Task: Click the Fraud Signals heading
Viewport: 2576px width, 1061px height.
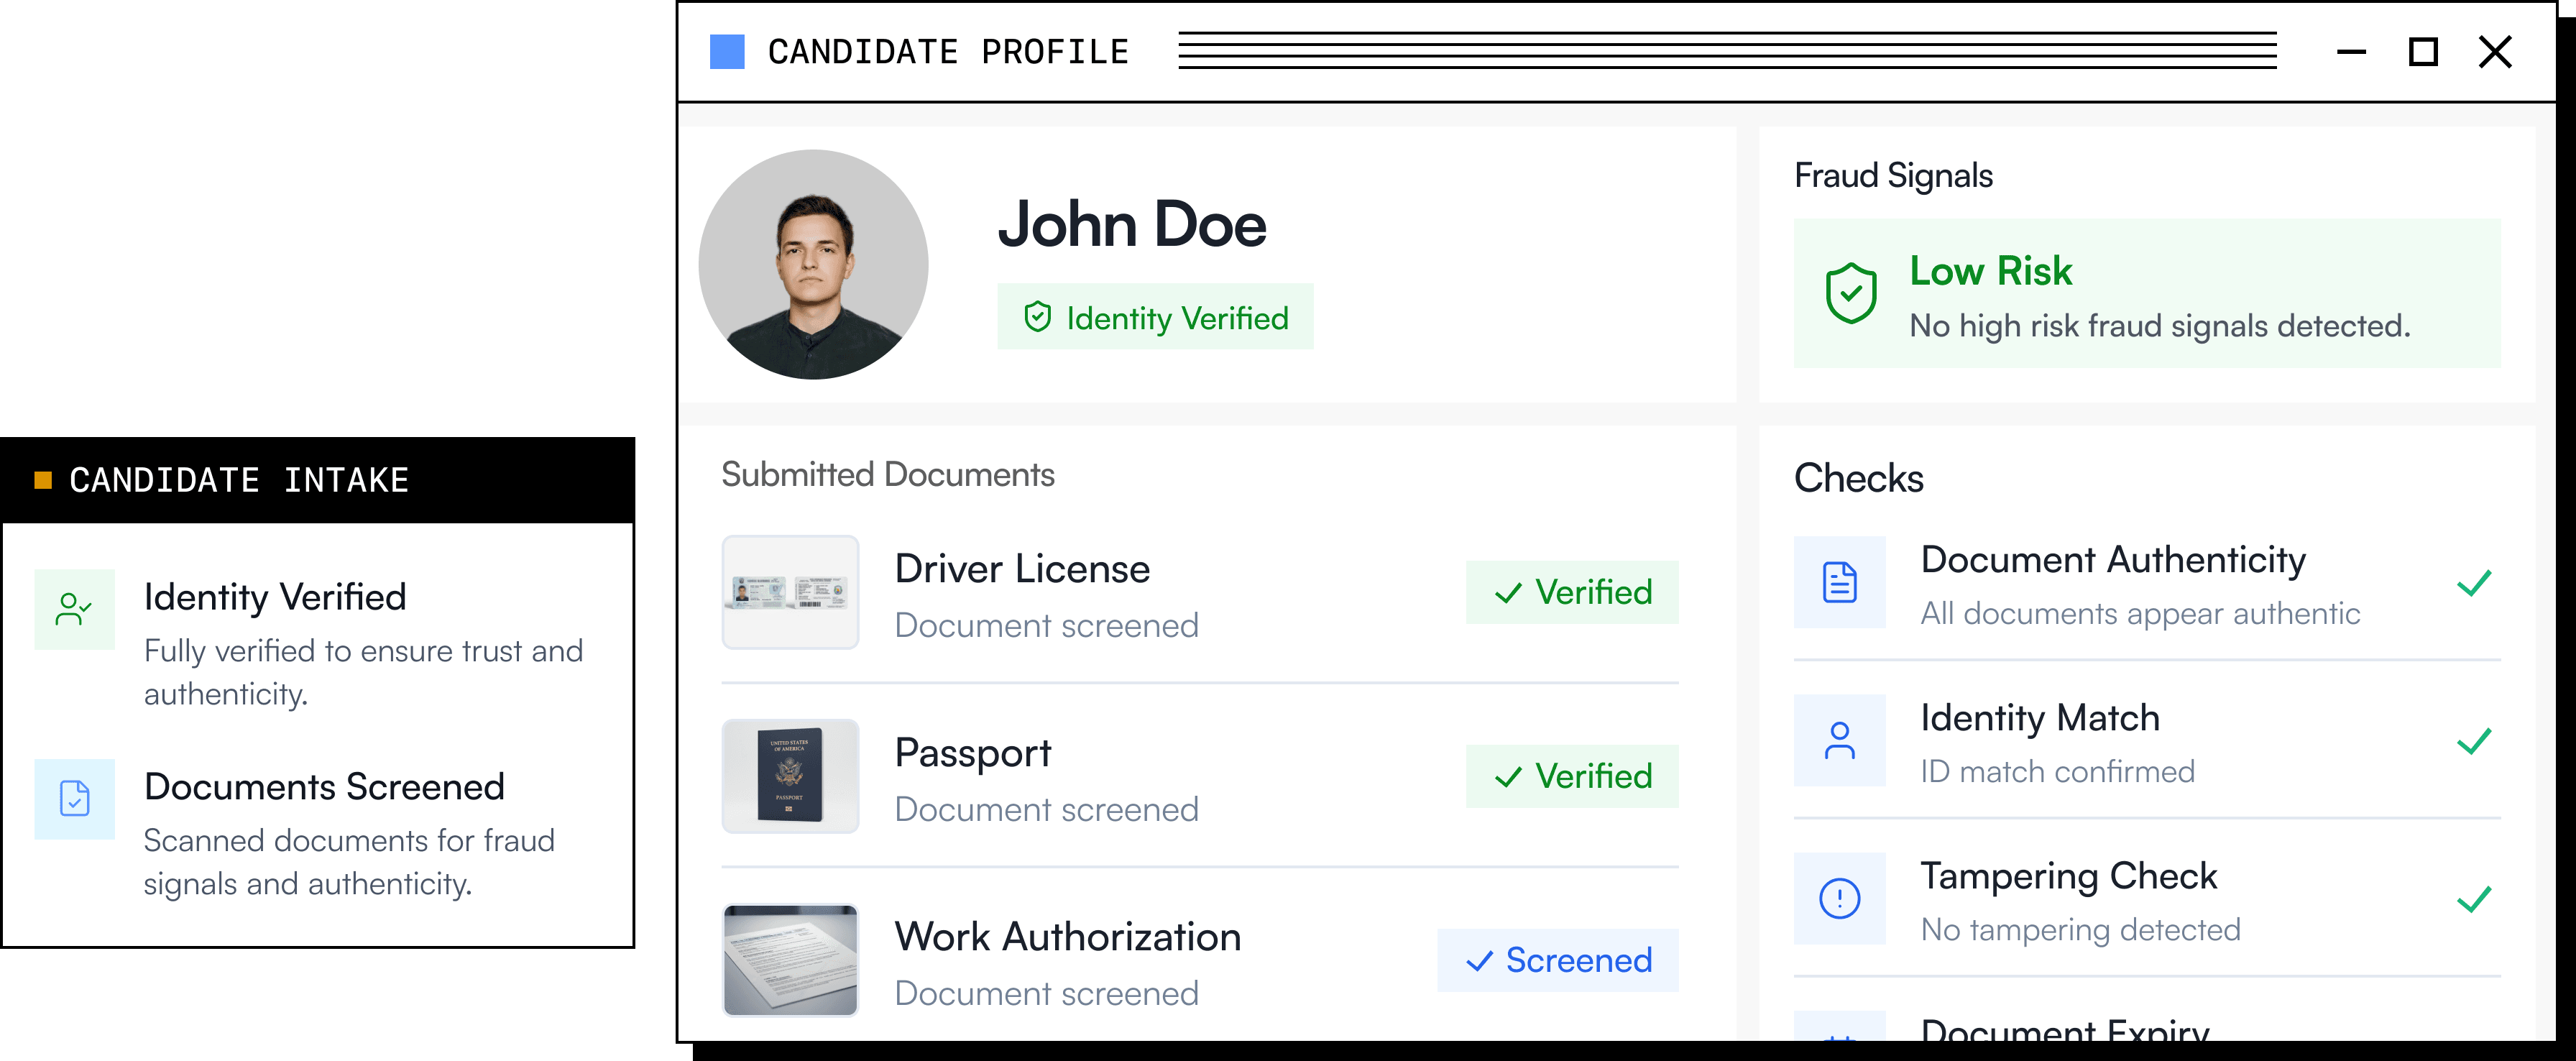Action: [1893, 176]
